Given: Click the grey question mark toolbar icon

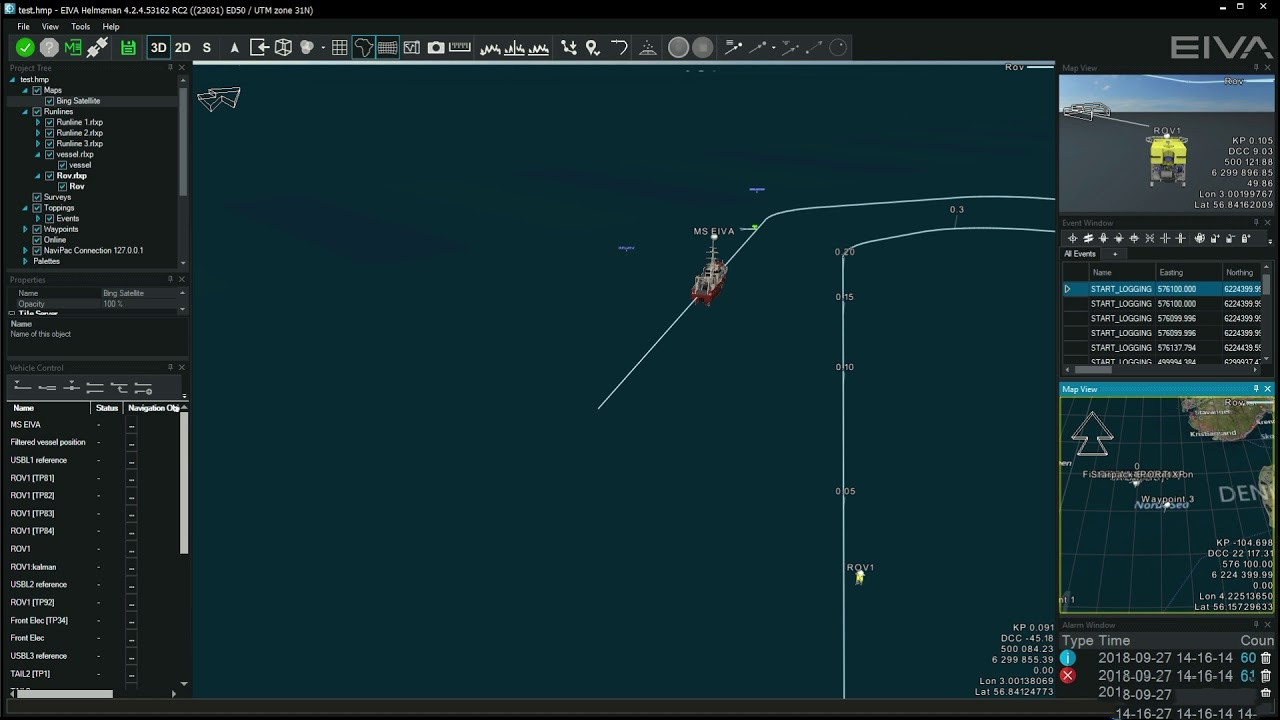Looking at the screenshot, I should click(49, 47).
